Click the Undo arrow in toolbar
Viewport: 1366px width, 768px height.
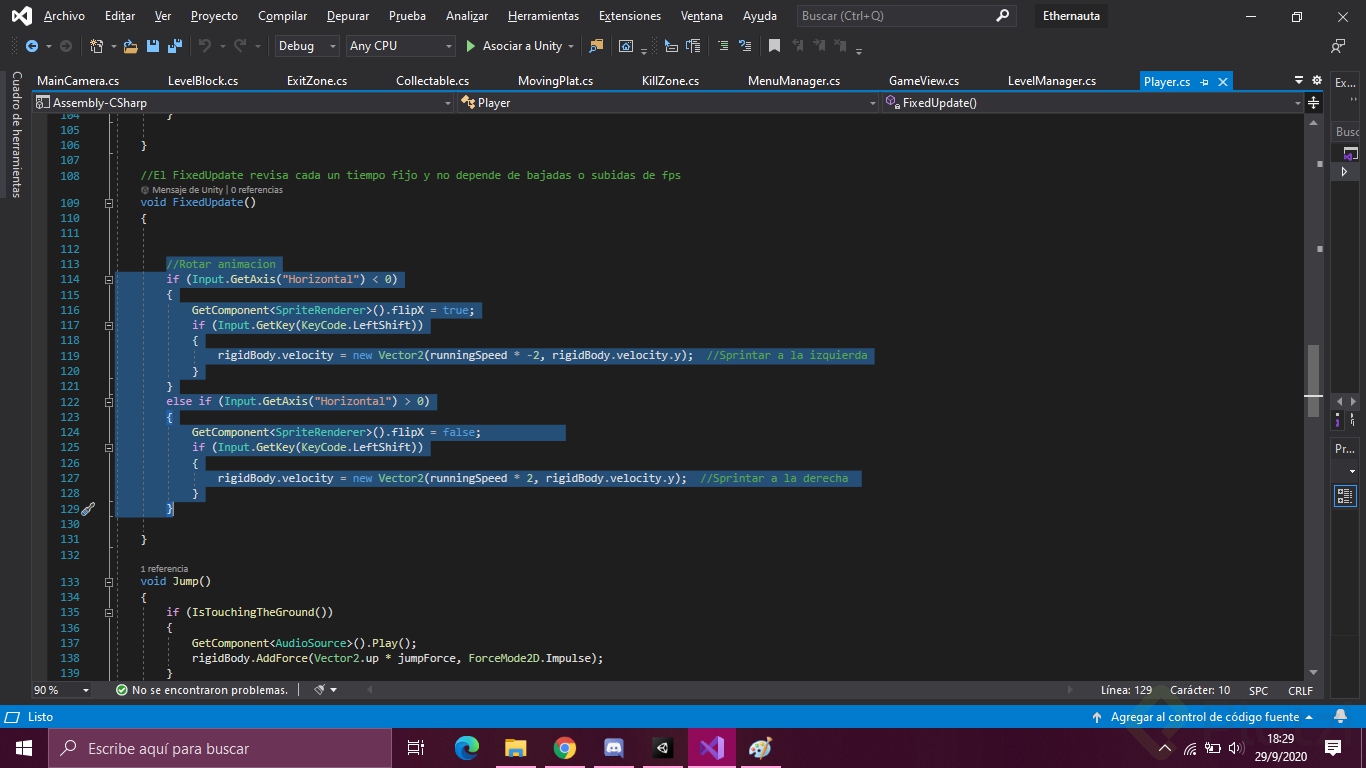pyautogui.click(x=204, y=46)
